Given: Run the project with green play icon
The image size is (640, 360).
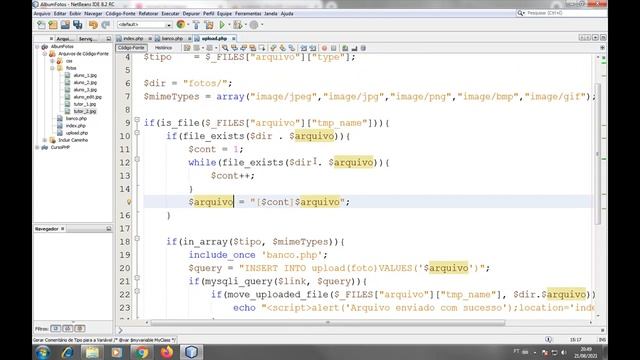Looking at the screenshot, I should click(222, 25).
